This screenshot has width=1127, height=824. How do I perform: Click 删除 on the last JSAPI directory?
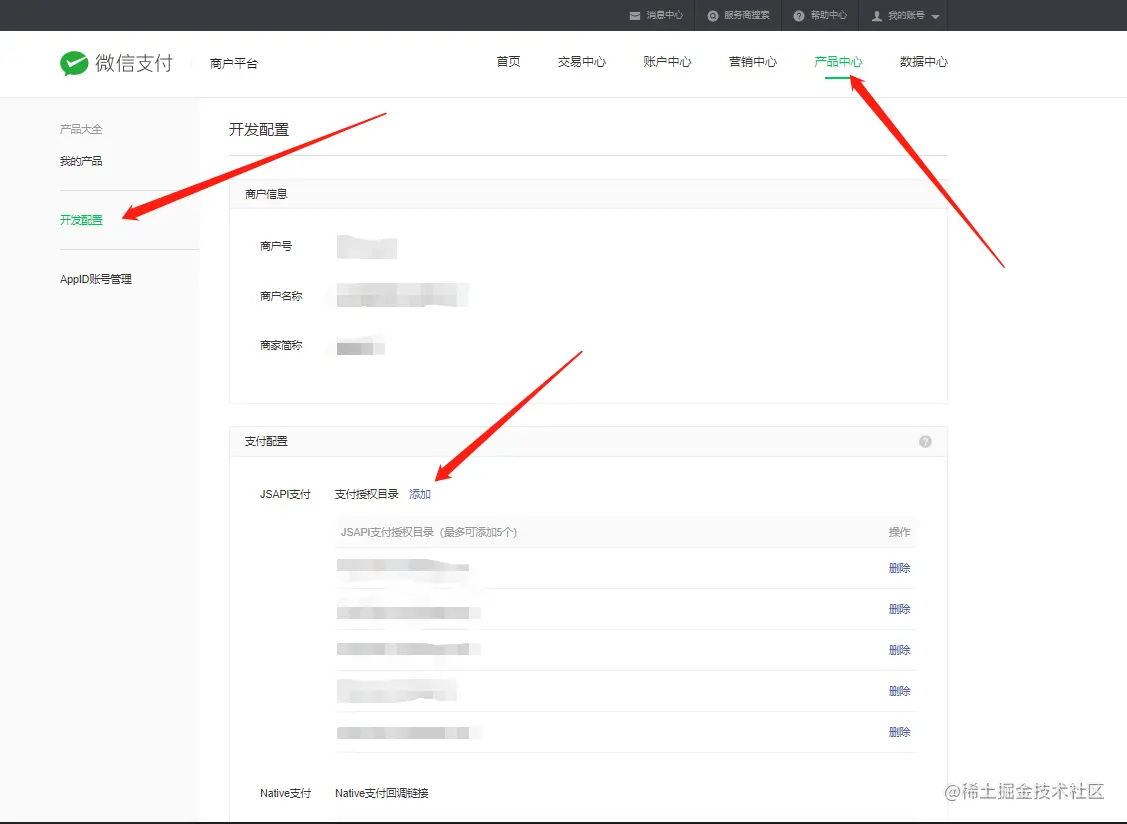coord(899,731)
